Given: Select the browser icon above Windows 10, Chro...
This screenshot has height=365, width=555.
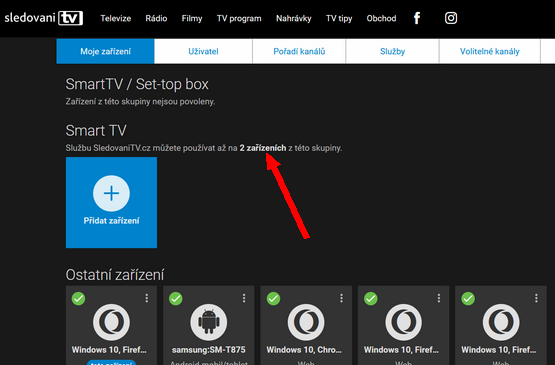Looking at the screenshot, I should 306,322.
